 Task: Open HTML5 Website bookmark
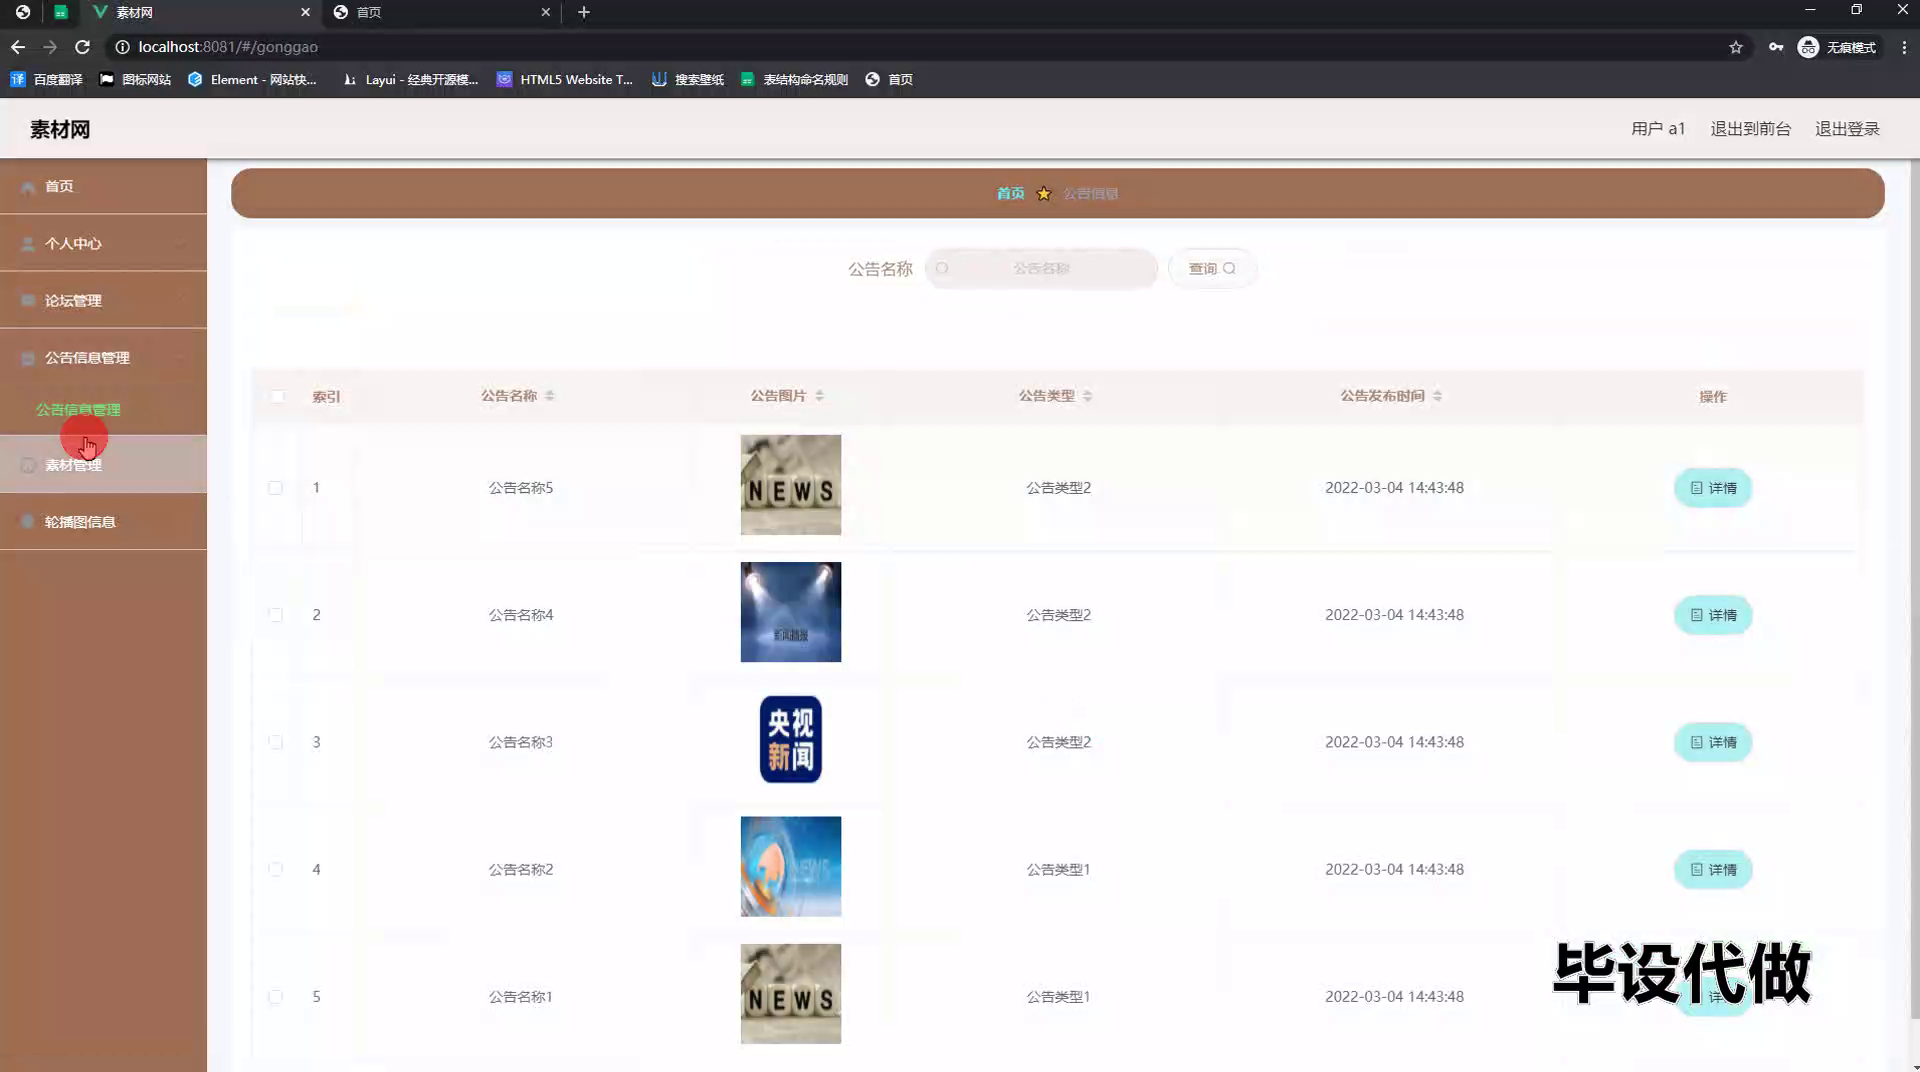tap(565, 79)
